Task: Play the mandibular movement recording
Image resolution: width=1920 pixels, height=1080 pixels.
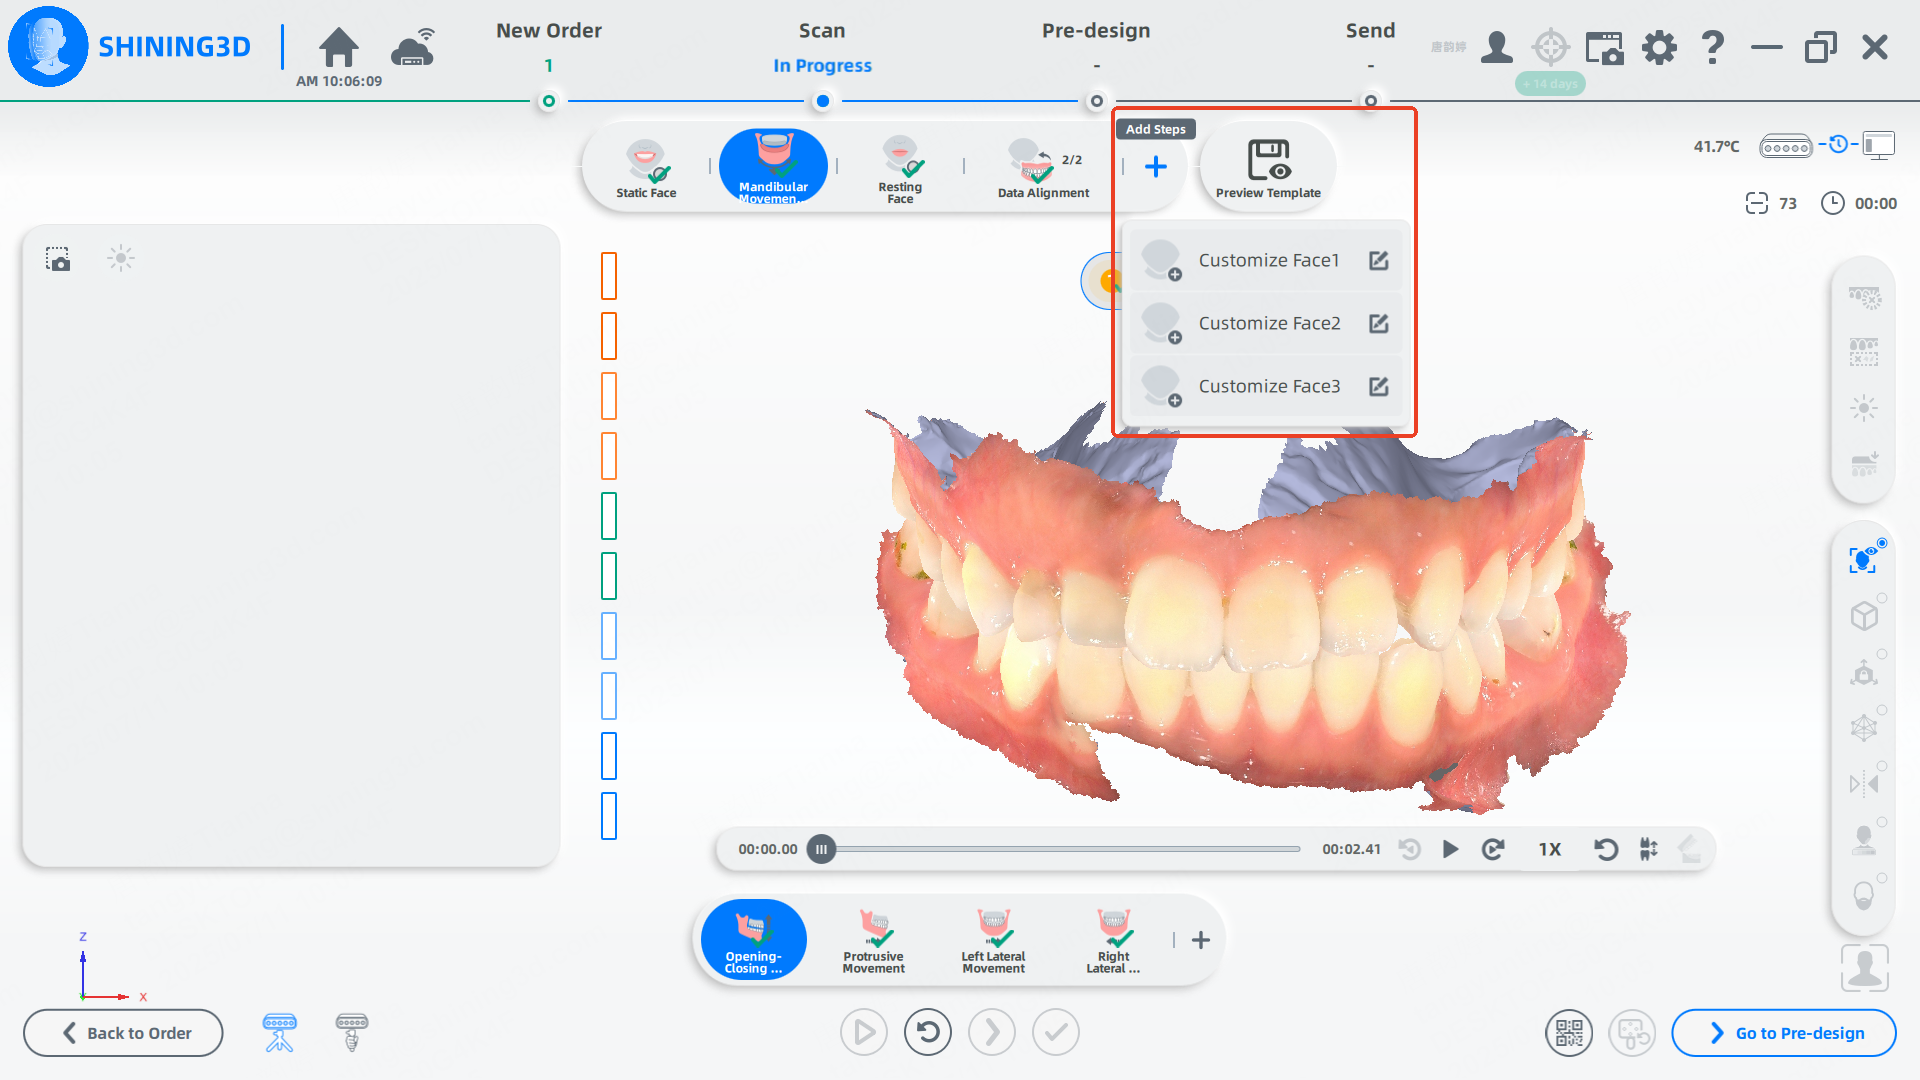Action: point(1450,849)
